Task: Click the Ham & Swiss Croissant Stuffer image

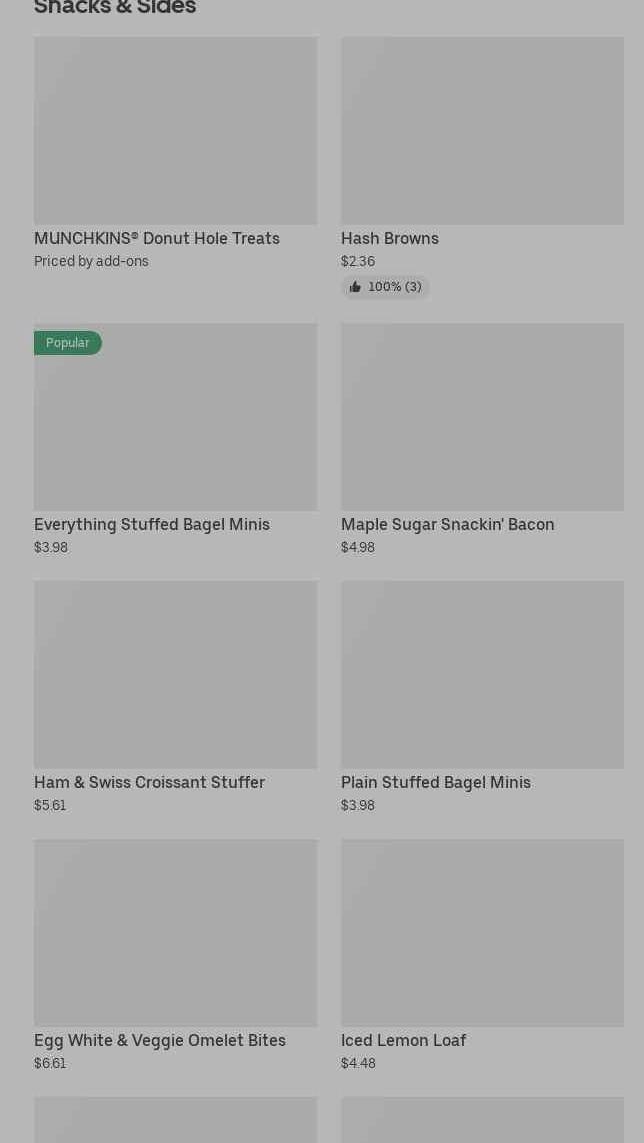Action: click(x=175, y=675)
